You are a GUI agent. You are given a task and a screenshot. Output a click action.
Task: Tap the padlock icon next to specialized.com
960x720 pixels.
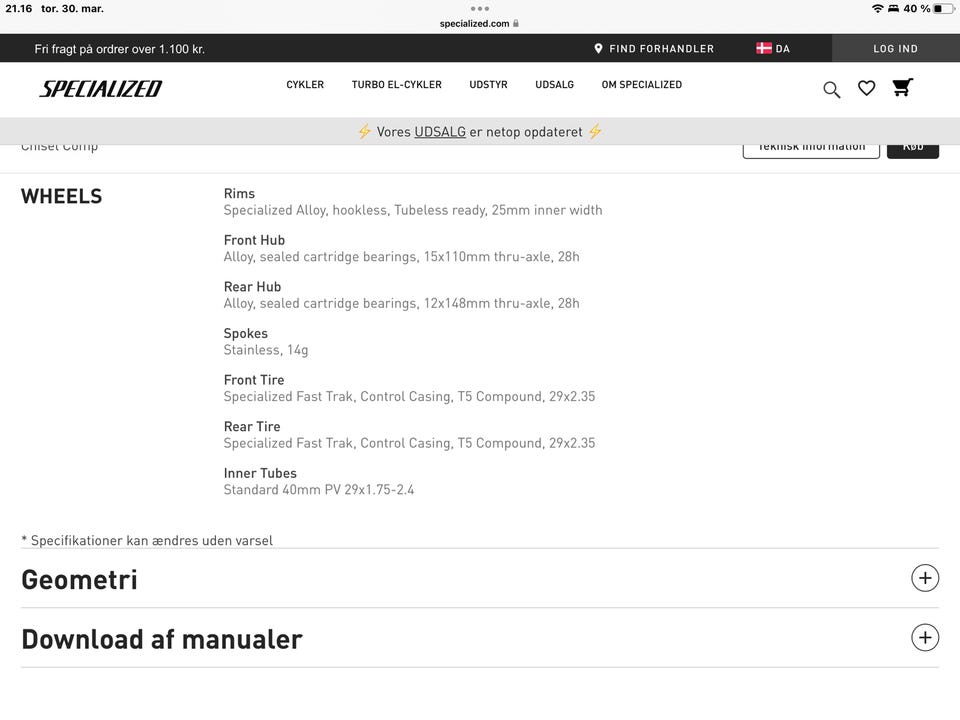516,23
